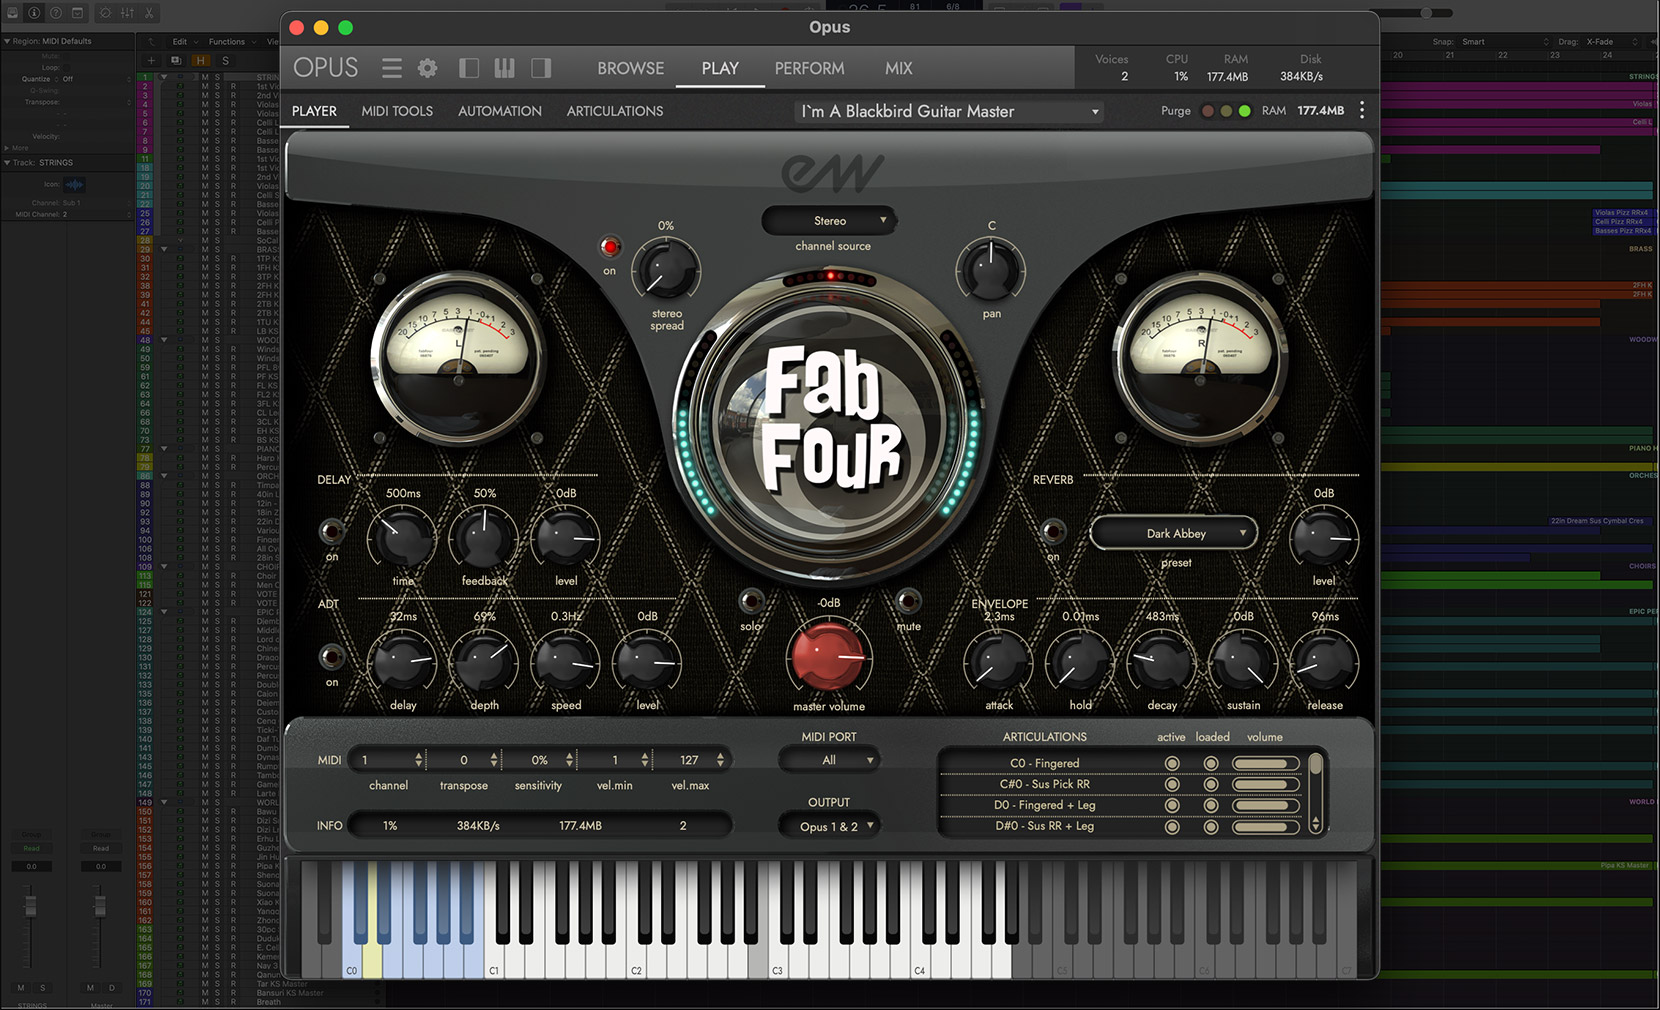Click the ADT speed knob
This screenshot has width=1660, height=1010.
pos(566,662)
